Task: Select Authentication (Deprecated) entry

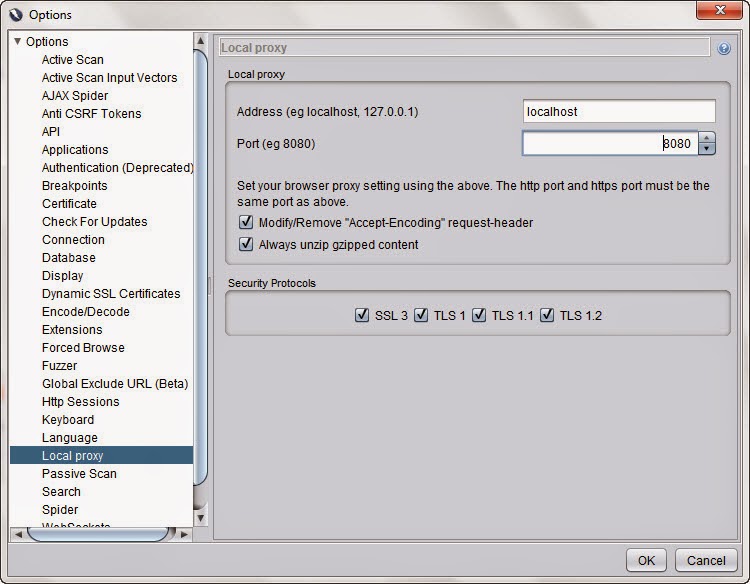Action: (118, 168)
